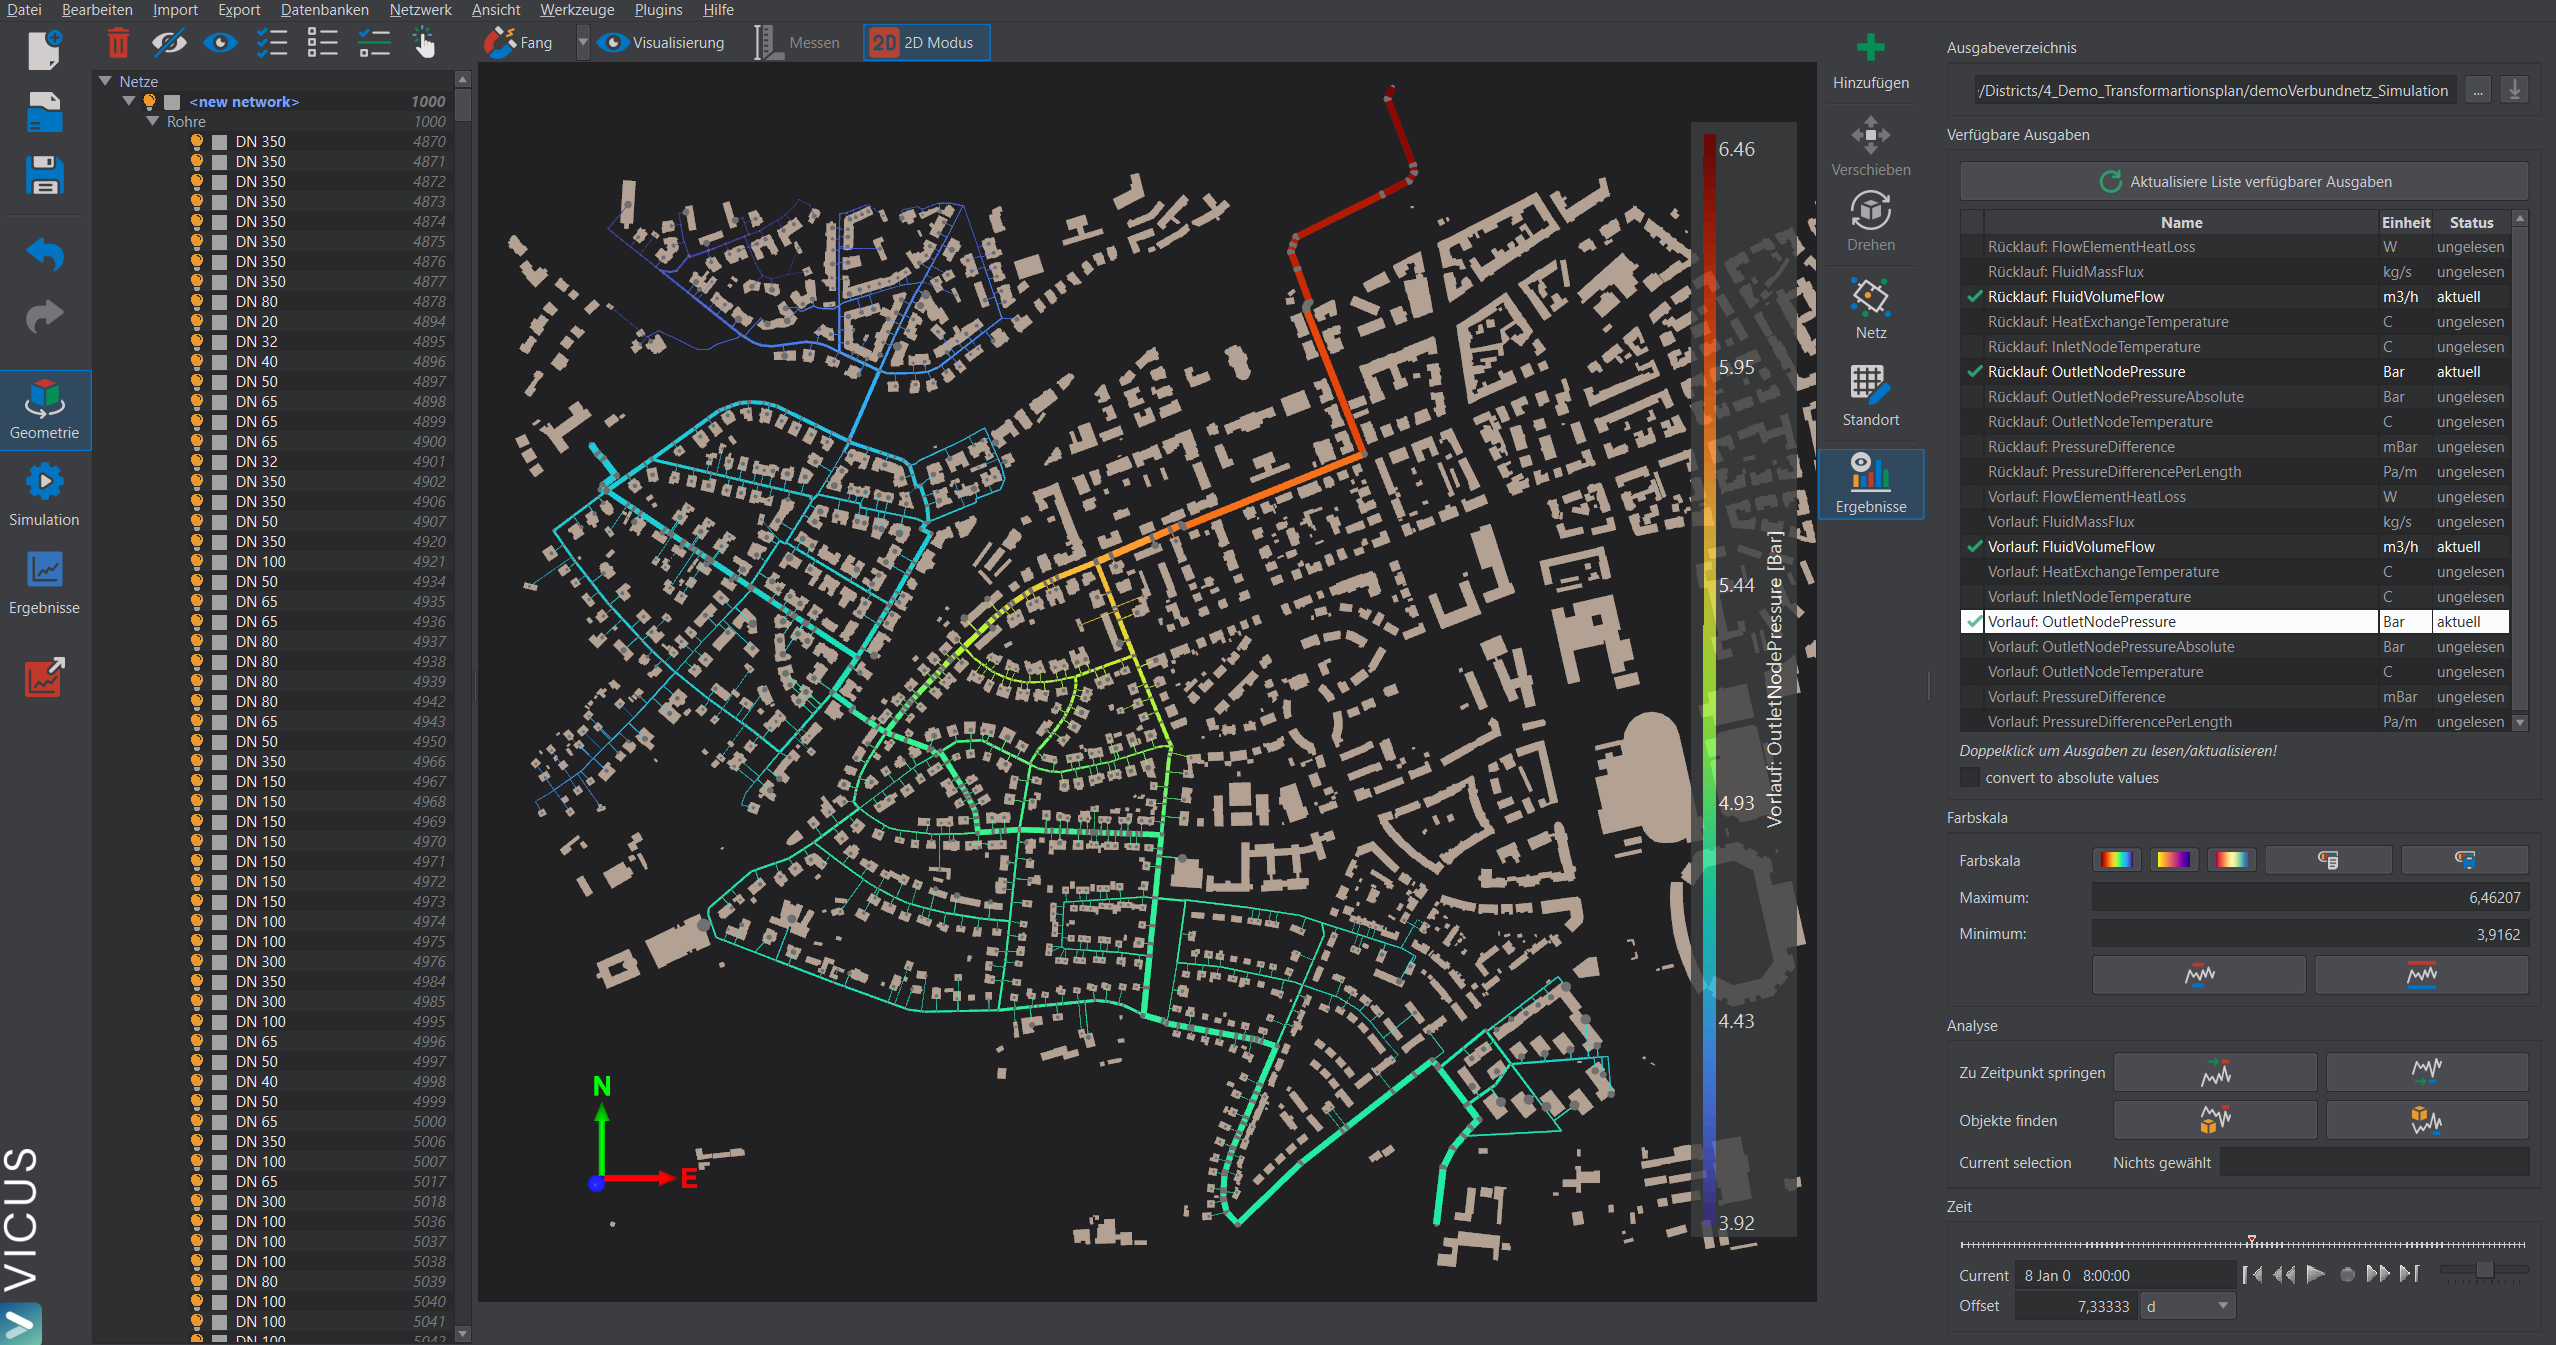
Task: Click the red trash delete icon
Action: pos(118,43)
